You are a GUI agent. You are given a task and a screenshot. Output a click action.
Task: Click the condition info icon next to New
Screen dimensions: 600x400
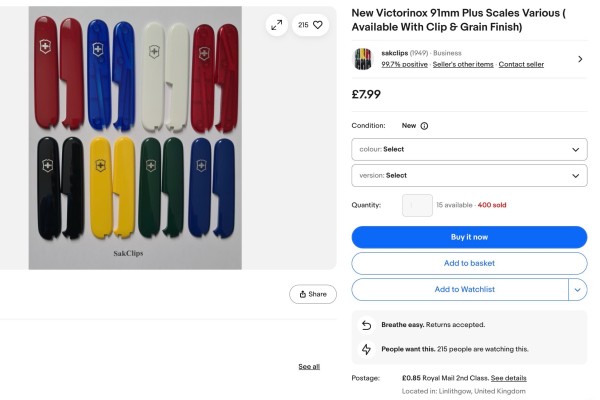pos(424,126)
